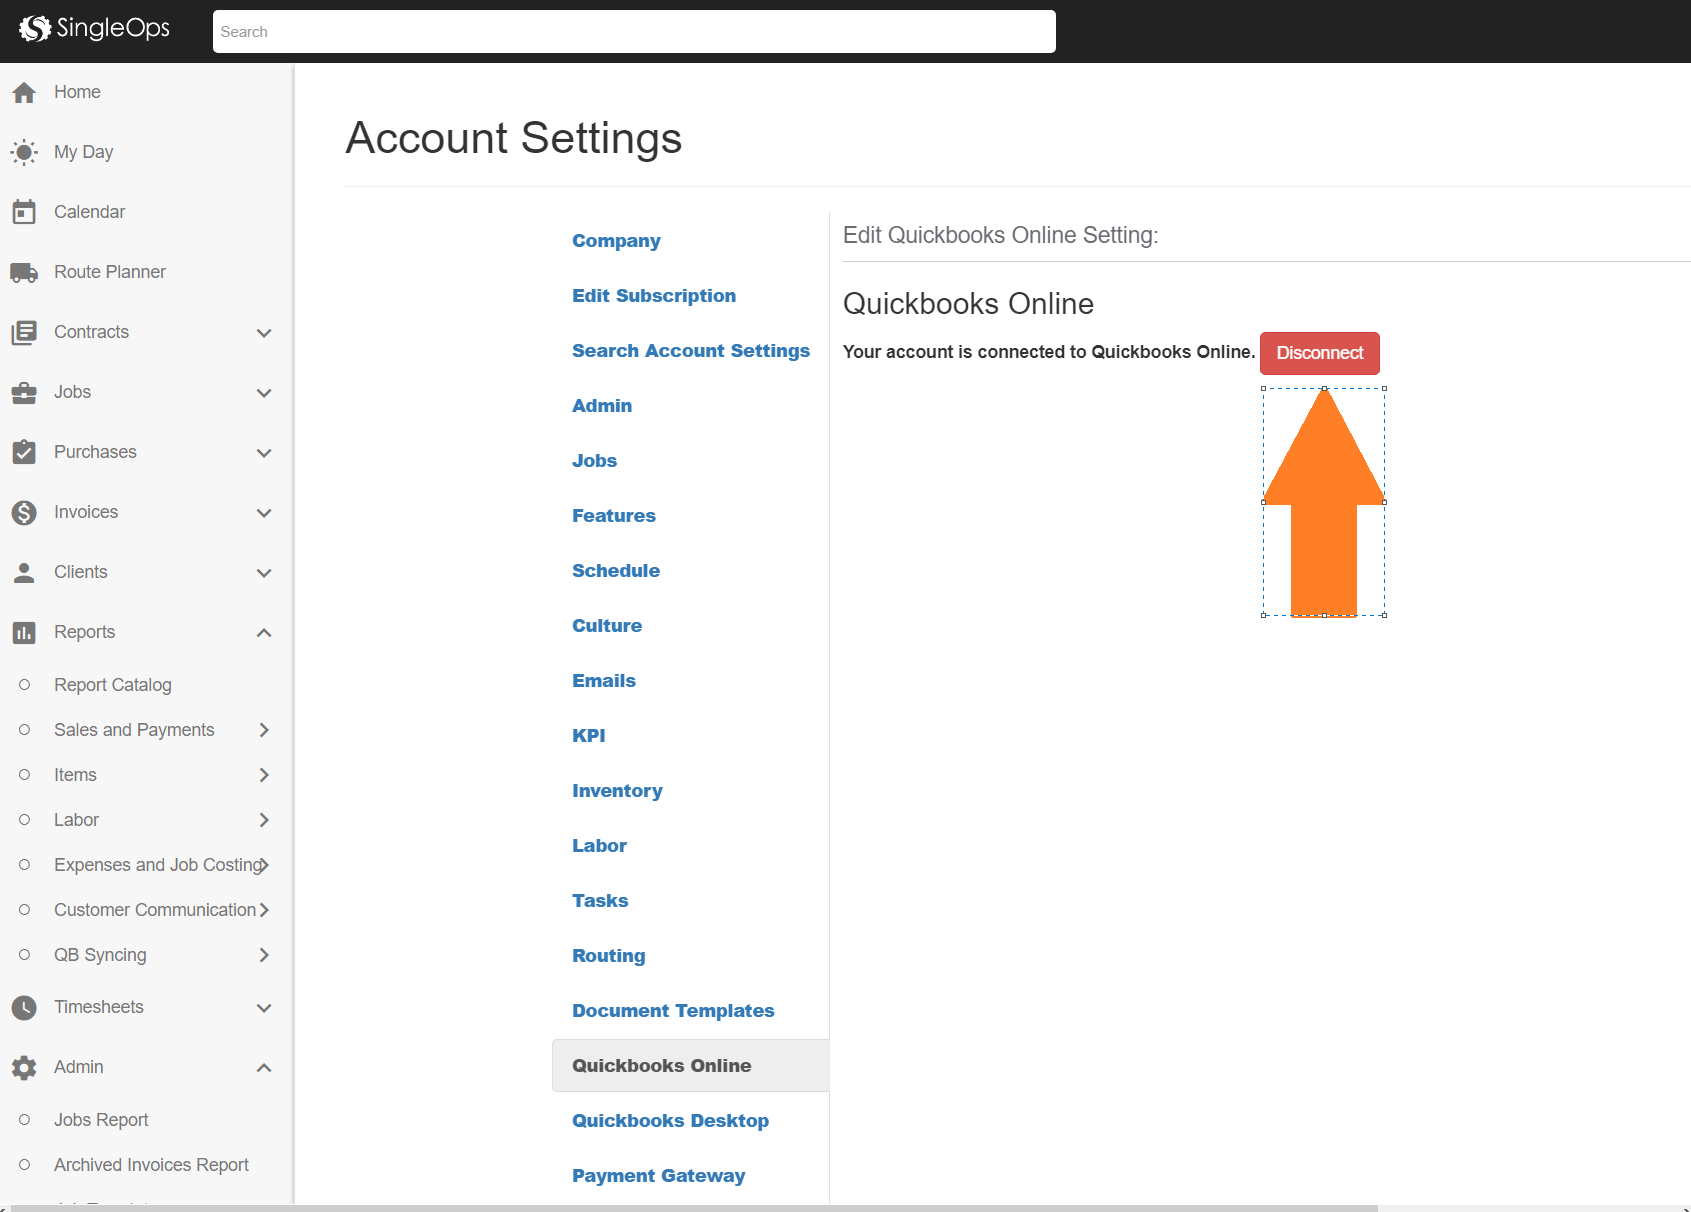Expand QB Syncing submenu arrow
The width and height of the screenshot is (1691, 1212).
(x=264, y=955)
